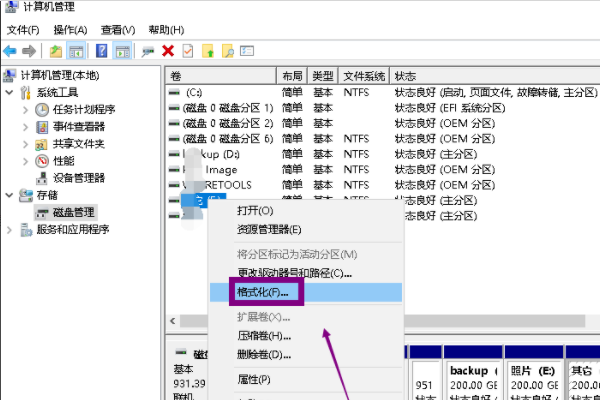Open the 文件(F) menu
Image resolution: width=600 pixels, height=400 pixels.
tap(23, 30)
